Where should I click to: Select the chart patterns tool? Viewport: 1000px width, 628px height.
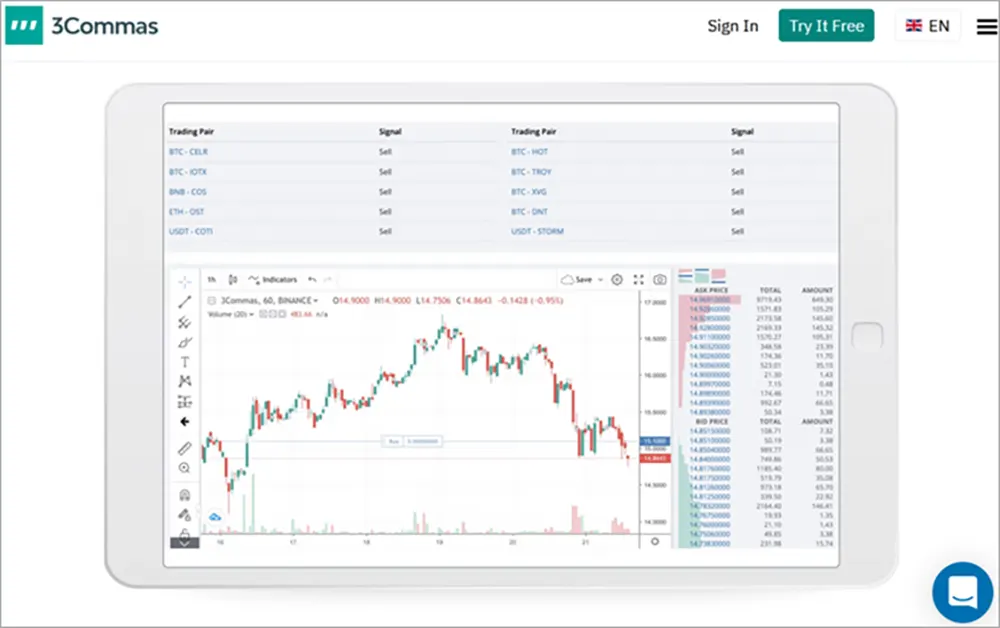[184, 381]
